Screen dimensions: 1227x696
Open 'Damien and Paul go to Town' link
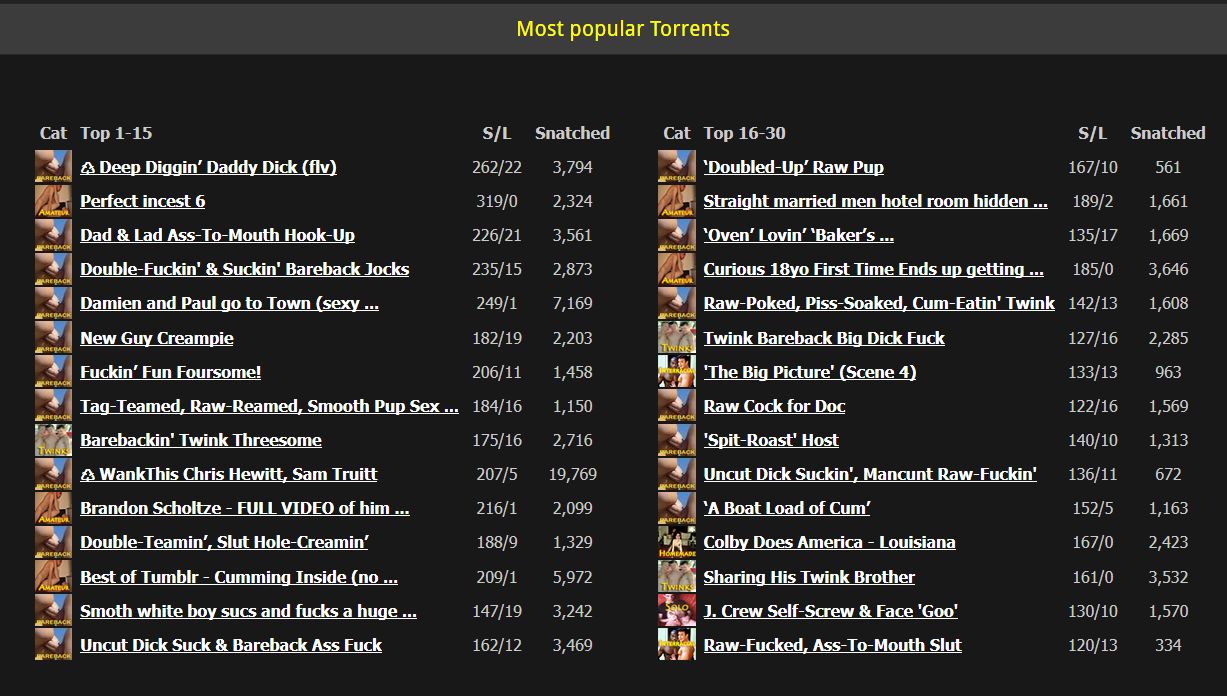[x=229, y=303]
